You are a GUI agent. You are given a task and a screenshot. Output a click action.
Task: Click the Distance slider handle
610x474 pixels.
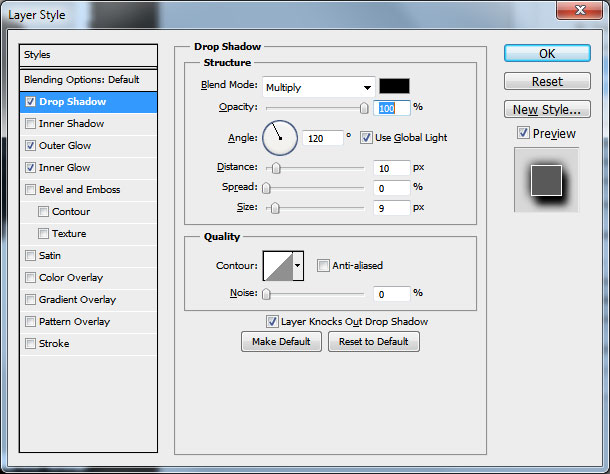(x=276, y=168)
